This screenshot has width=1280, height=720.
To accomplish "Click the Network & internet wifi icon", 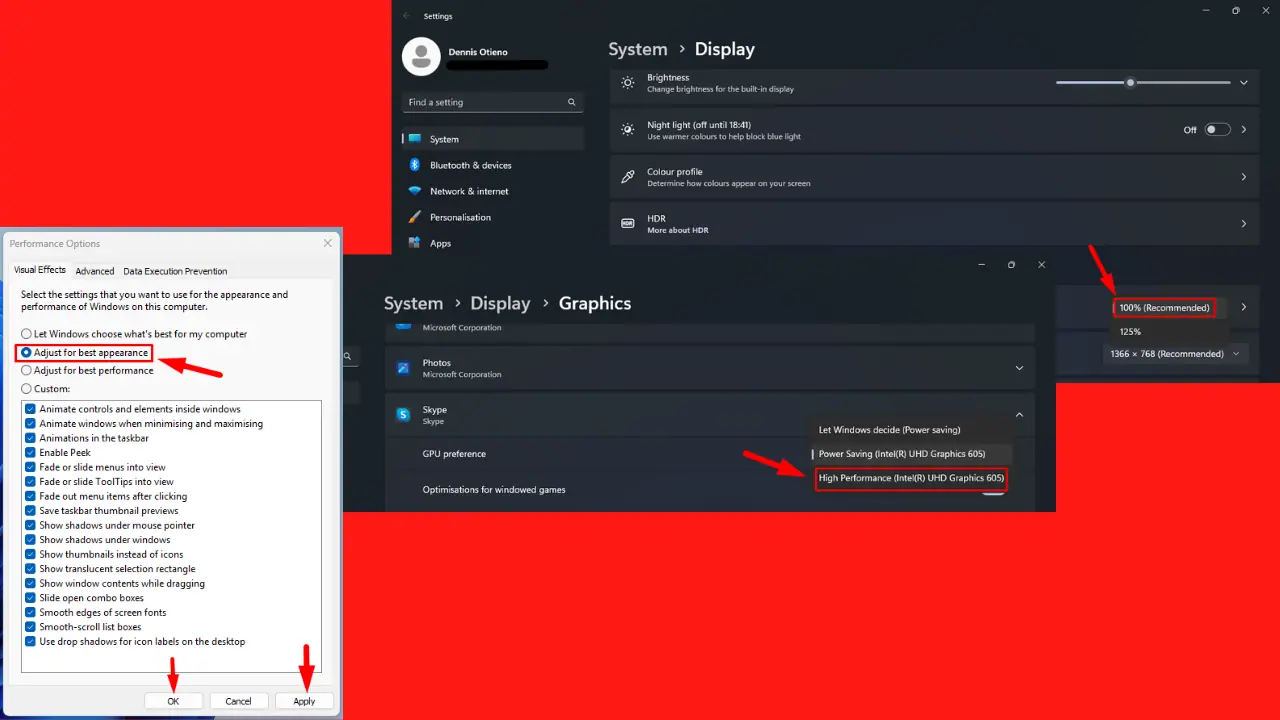I will (414, 191).
